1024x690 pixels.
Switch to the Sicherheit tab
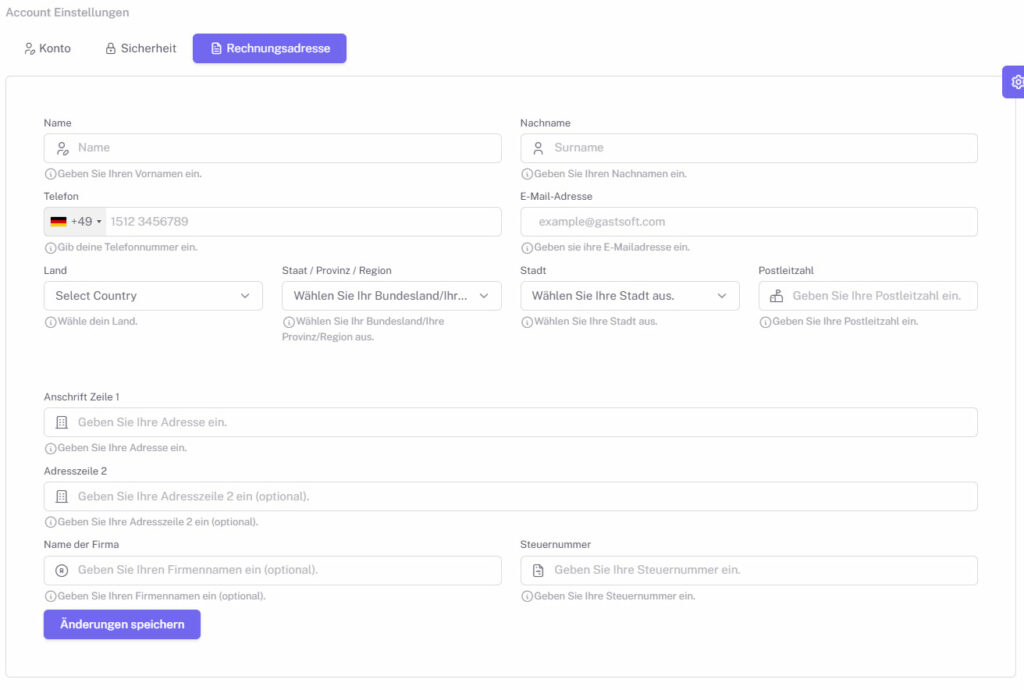(140, 48)
